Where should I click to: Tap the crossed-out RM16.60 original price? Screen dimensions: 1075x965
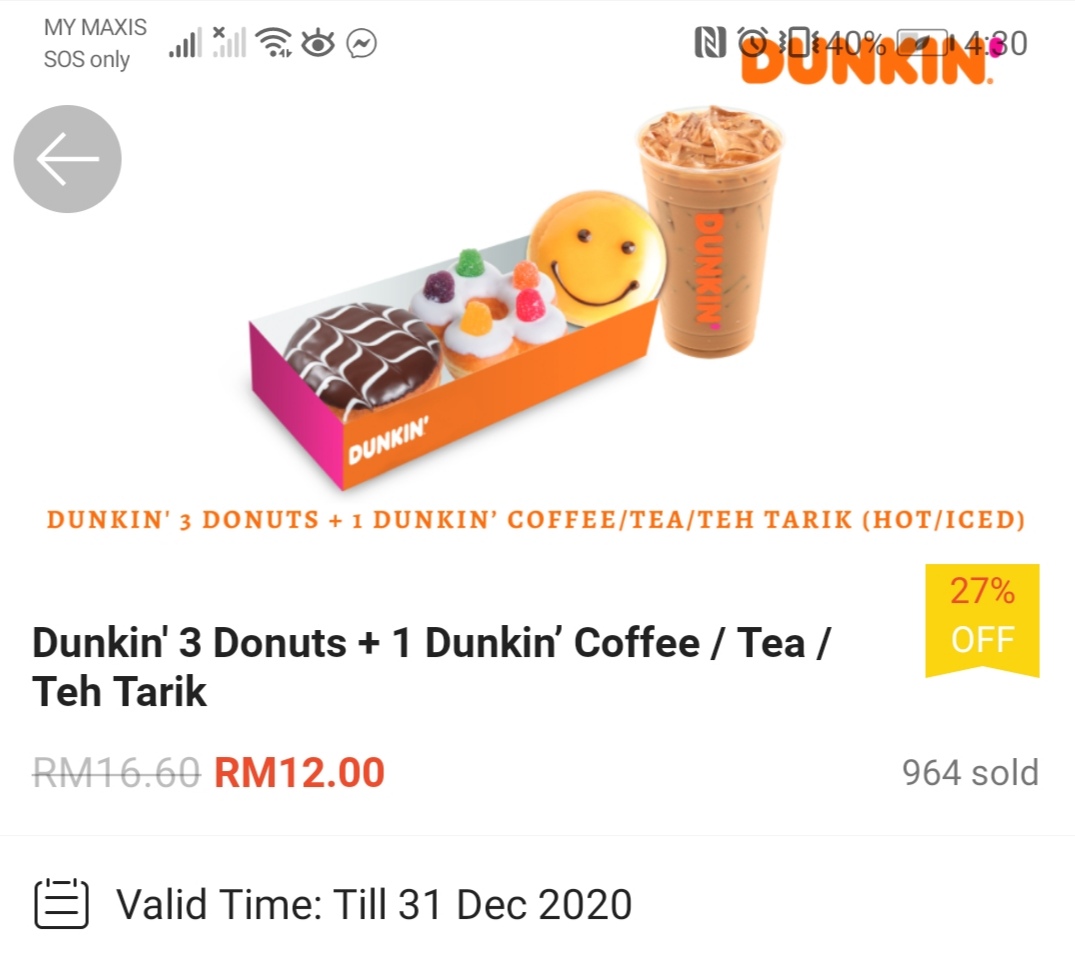[117, 773]
